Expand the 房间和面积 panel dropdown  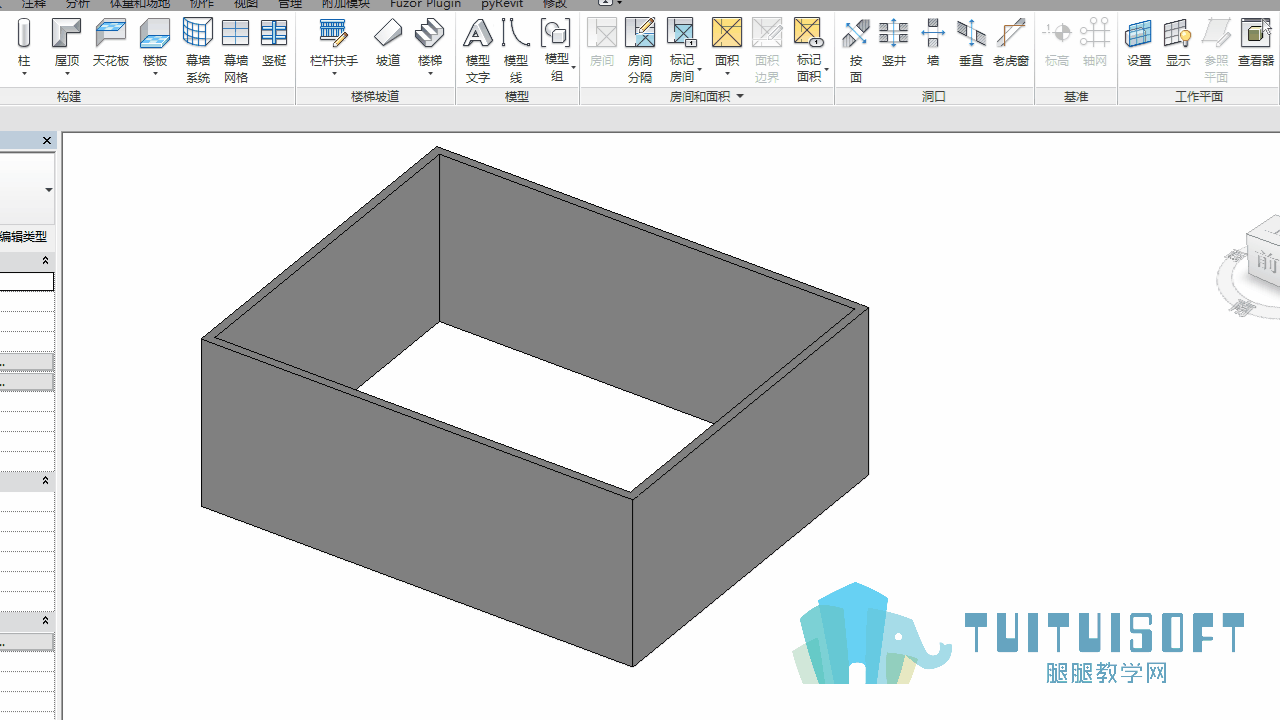(x=740, y=97)
